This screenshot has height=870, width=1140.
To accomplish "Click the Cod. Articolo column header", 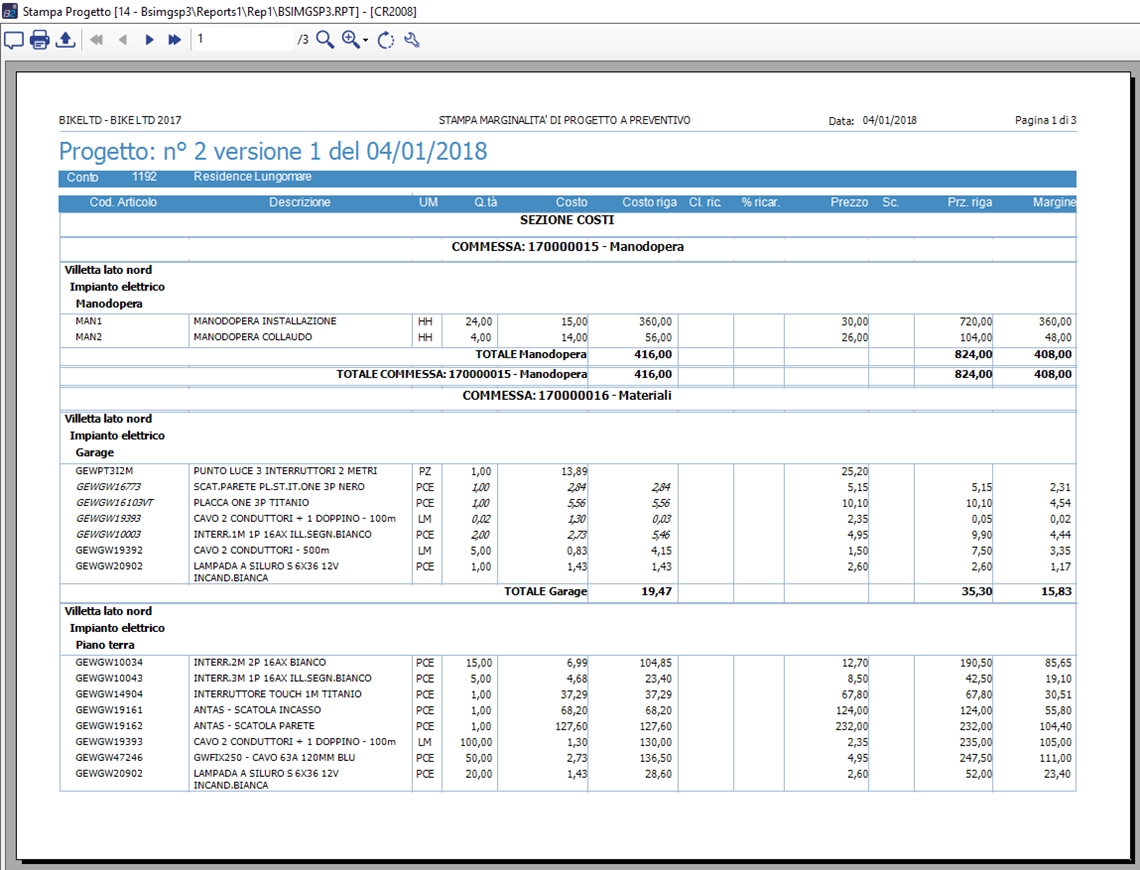I will pyautogui.click(x=123, y=203).
